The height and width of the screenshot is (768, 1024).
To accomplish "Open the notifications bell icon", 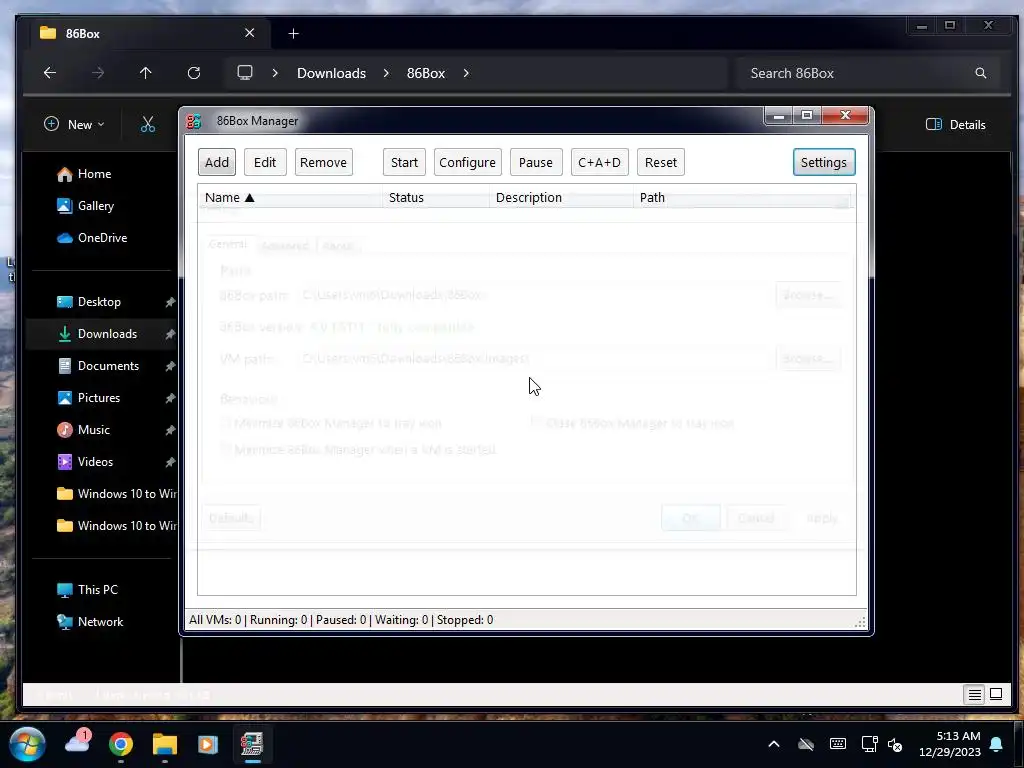I will [997, 744].
